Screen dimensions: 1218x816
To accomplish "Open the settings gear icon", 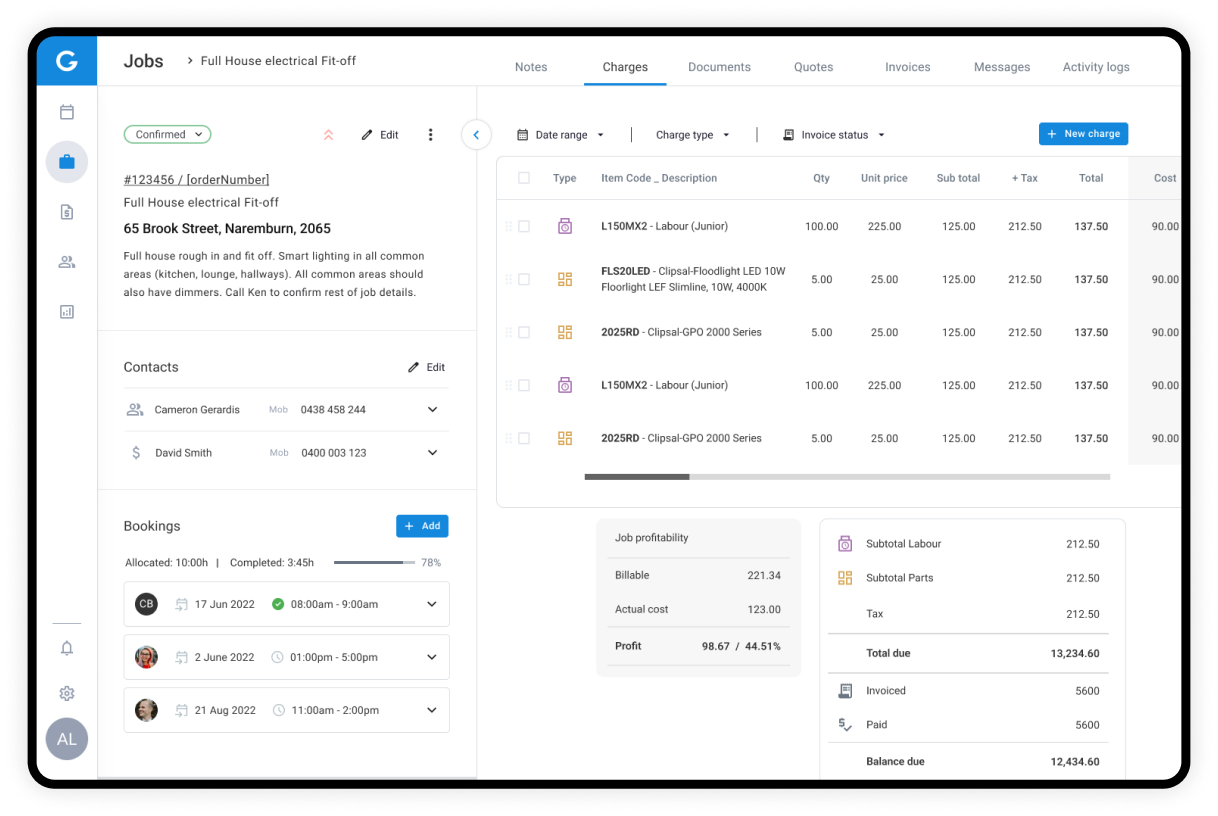I will coord(67,693).
